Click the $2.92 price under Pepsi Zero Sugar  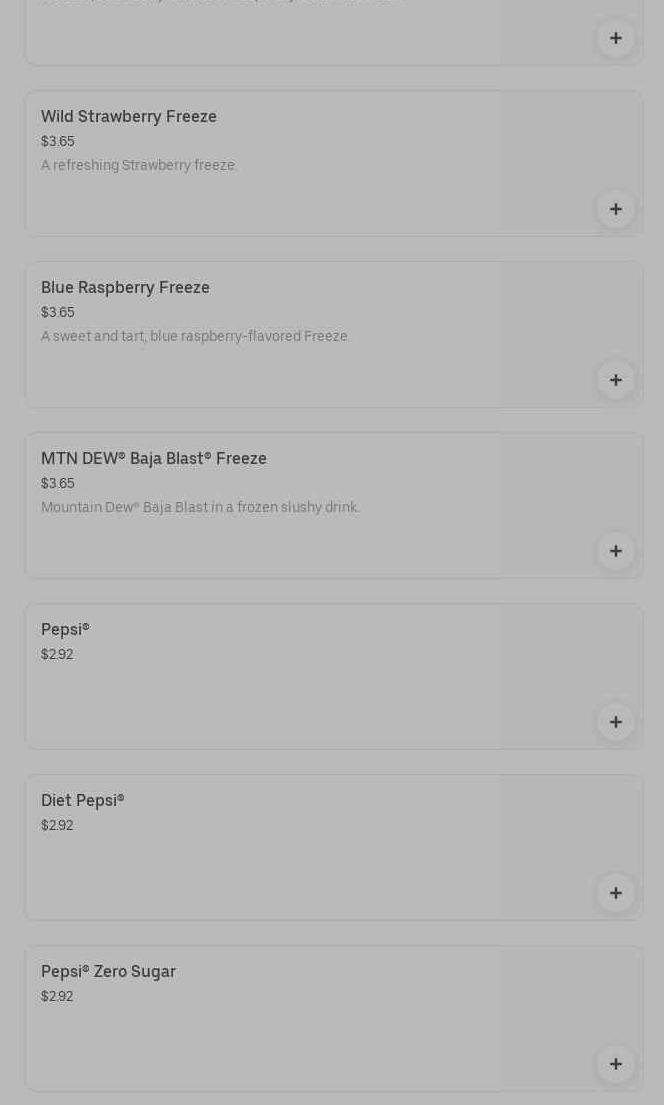coord(57,997)
